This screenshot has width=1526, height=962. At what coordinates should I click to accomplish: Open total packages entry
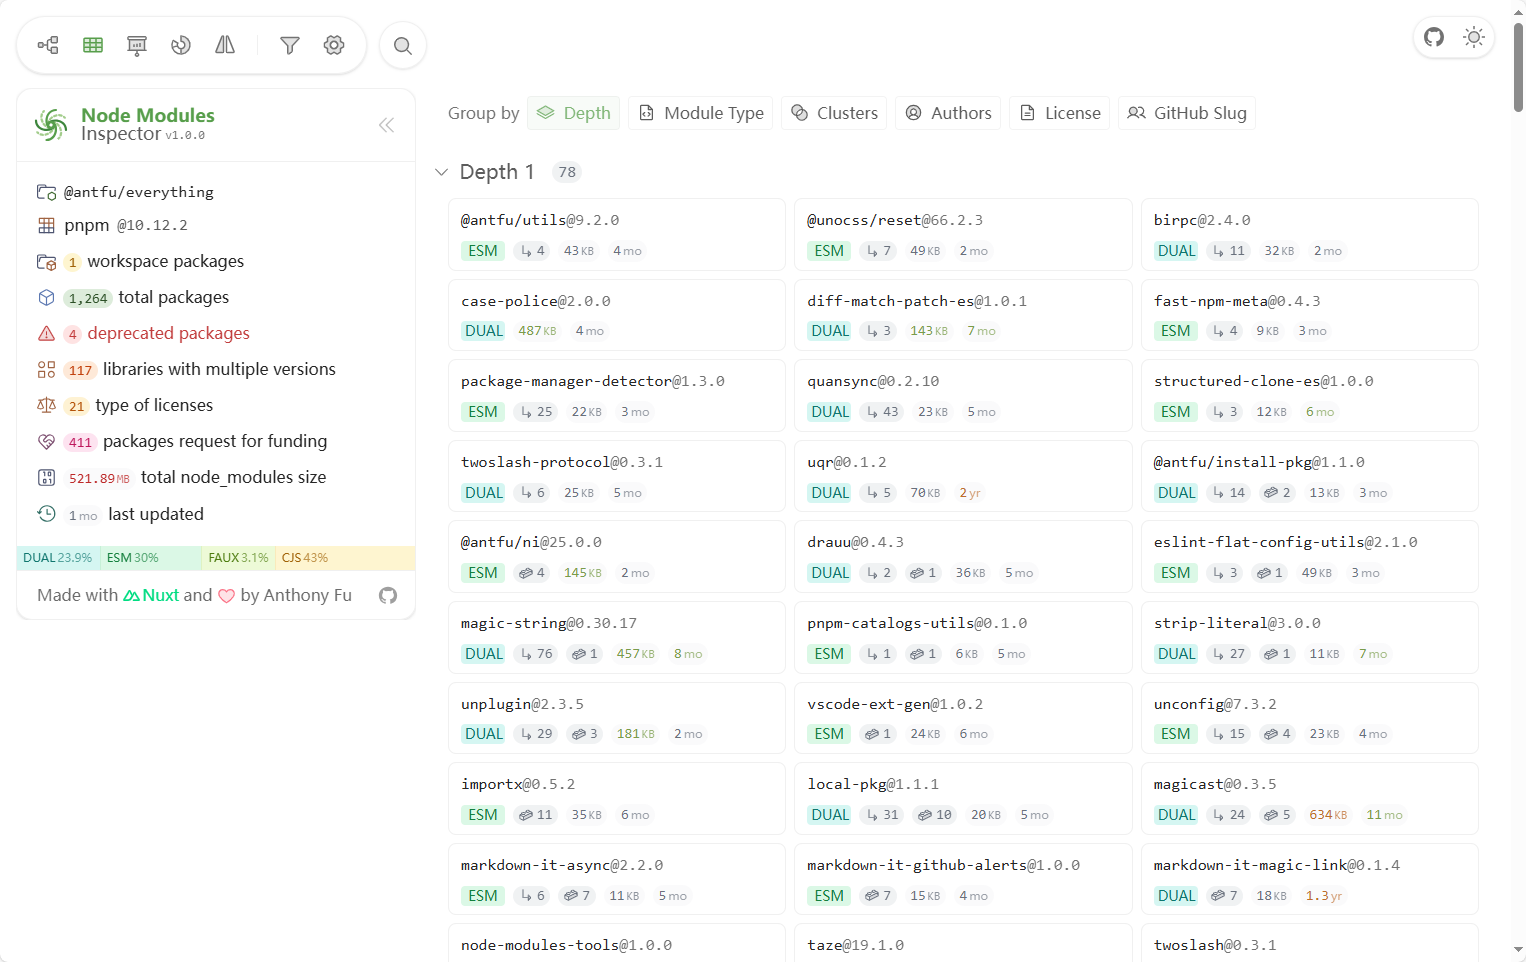coord(132,297)
